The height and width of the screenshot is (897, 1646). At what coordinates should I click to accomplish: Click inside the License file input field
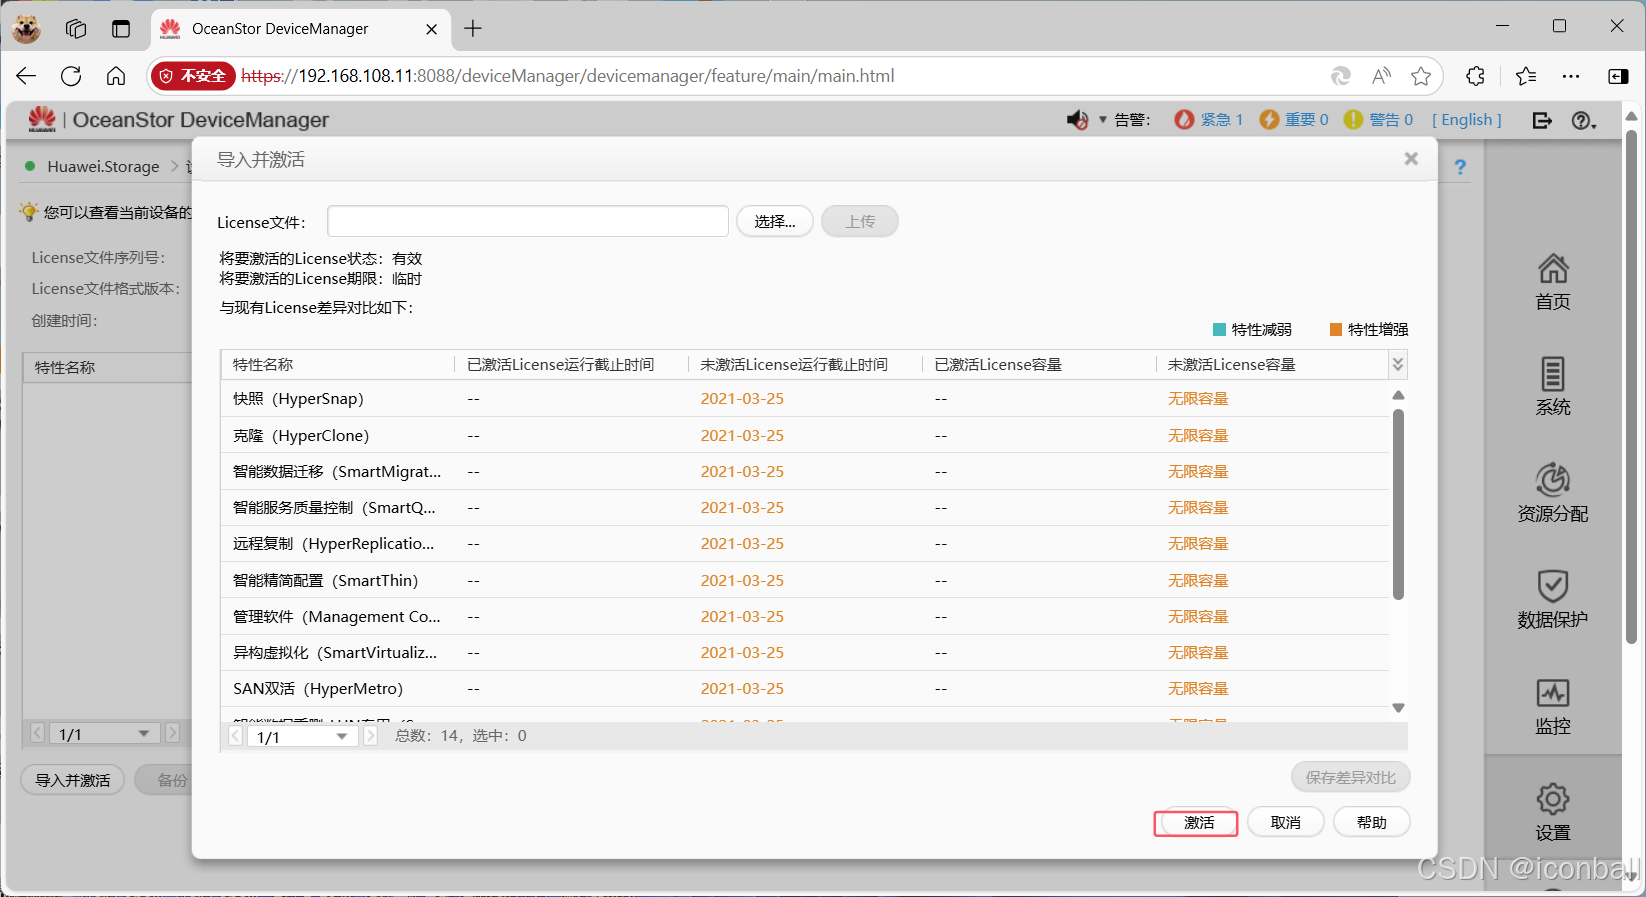pyautogui.click(x=528, y=221)
